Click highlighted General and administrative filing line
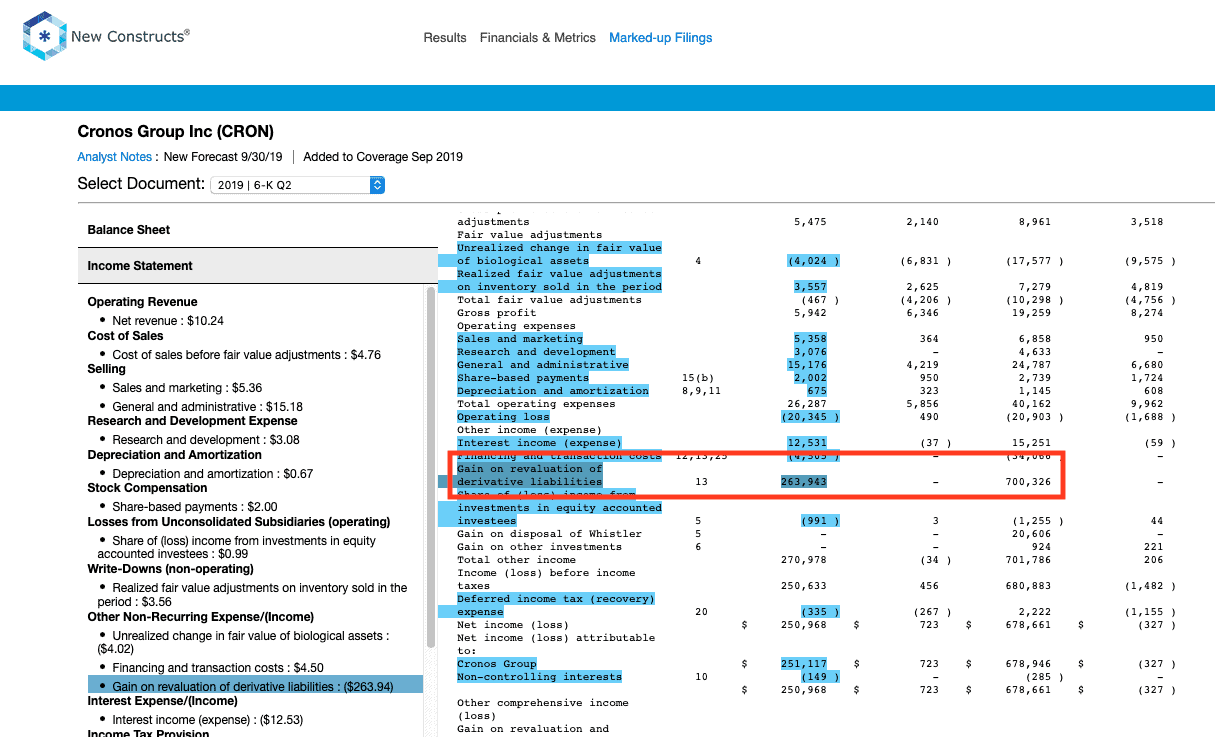This screenshot has width=1215, height=737. (543, 365)
